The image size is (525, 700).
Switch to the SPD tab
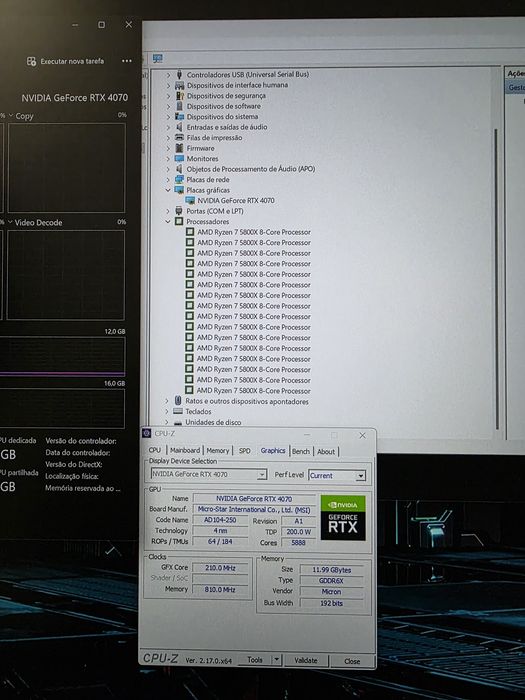click(245, 451)
